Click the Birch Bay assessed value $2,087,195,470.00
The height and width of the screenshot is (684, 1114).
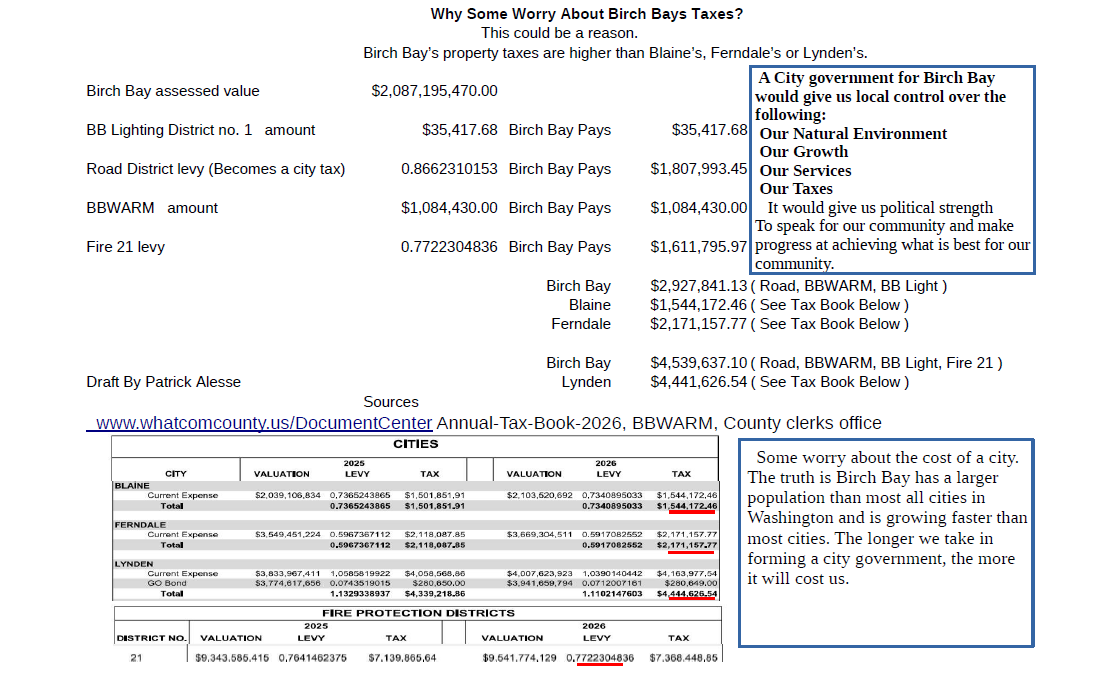pos(434,91)
